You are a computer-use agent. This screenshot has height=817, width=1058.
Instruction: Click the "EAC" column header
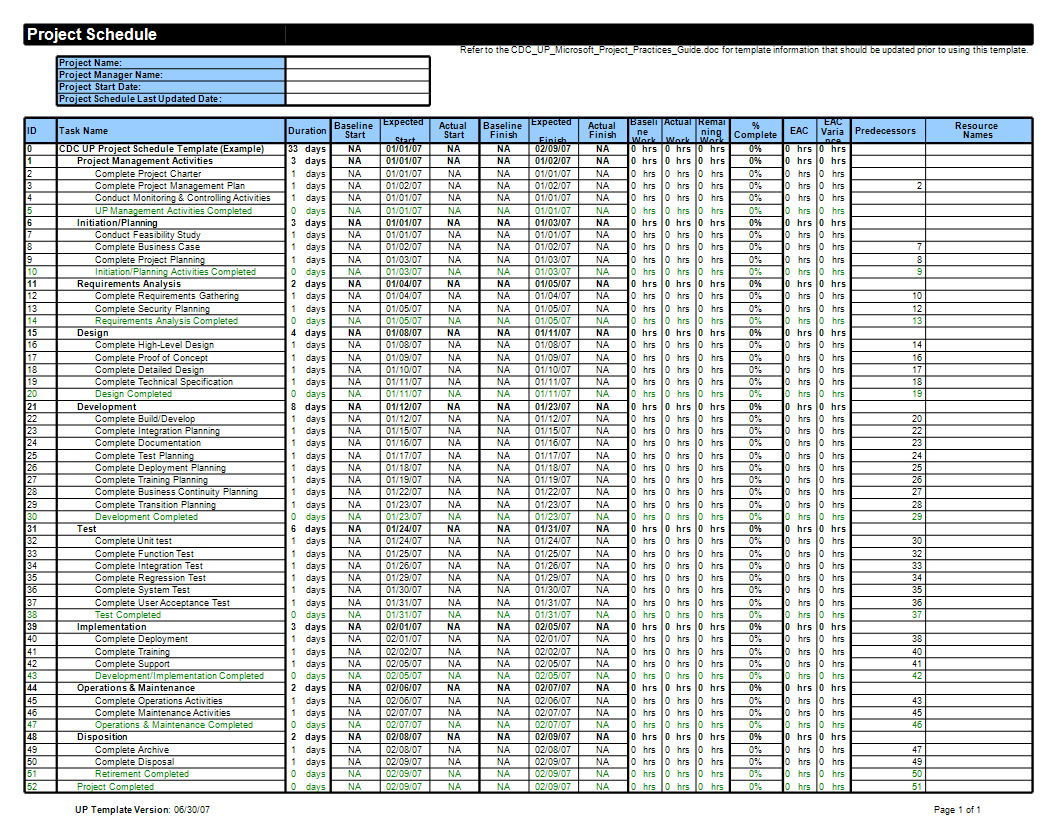(x=799, y=131)
